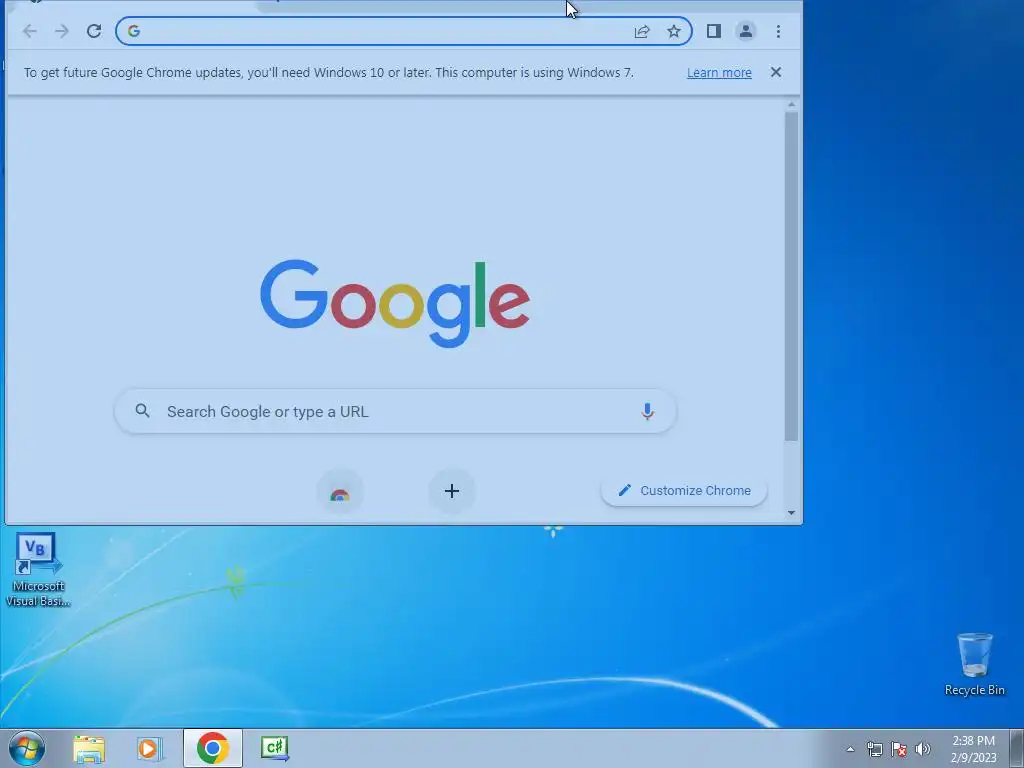Open the Windows Start menu
The image size is (1024, 768).
pyautogui.click(x=27, y=748)
